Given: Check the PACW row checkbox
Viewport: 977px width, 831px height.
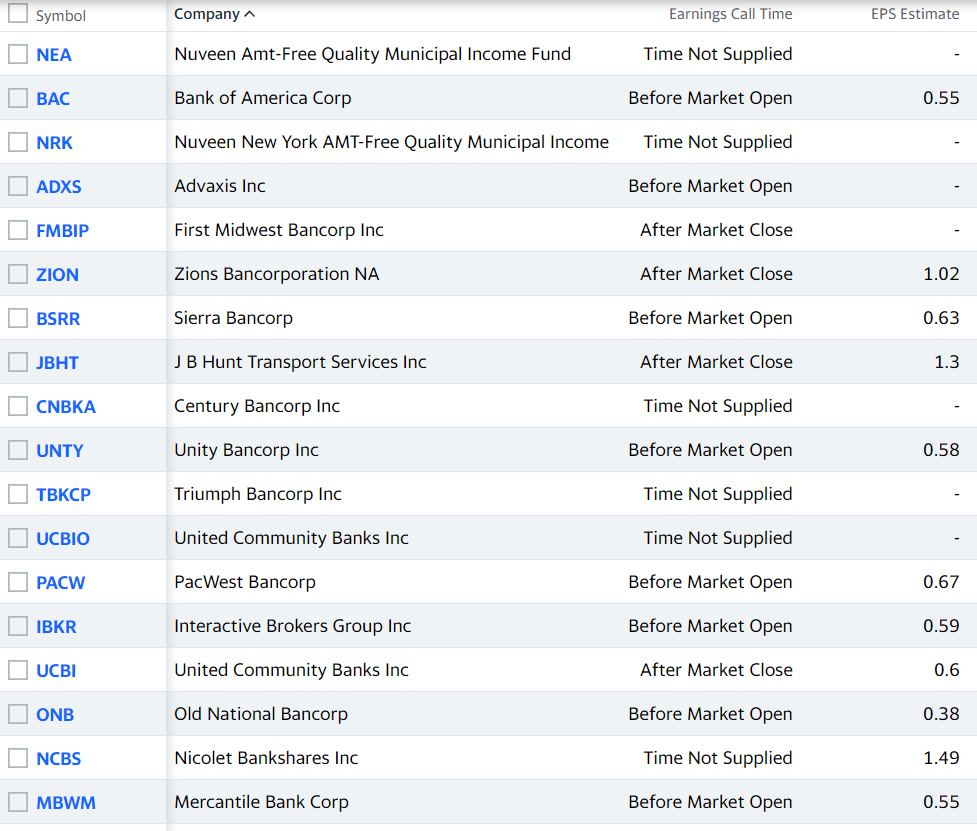Looking at the screenshot, I should 18,582.
